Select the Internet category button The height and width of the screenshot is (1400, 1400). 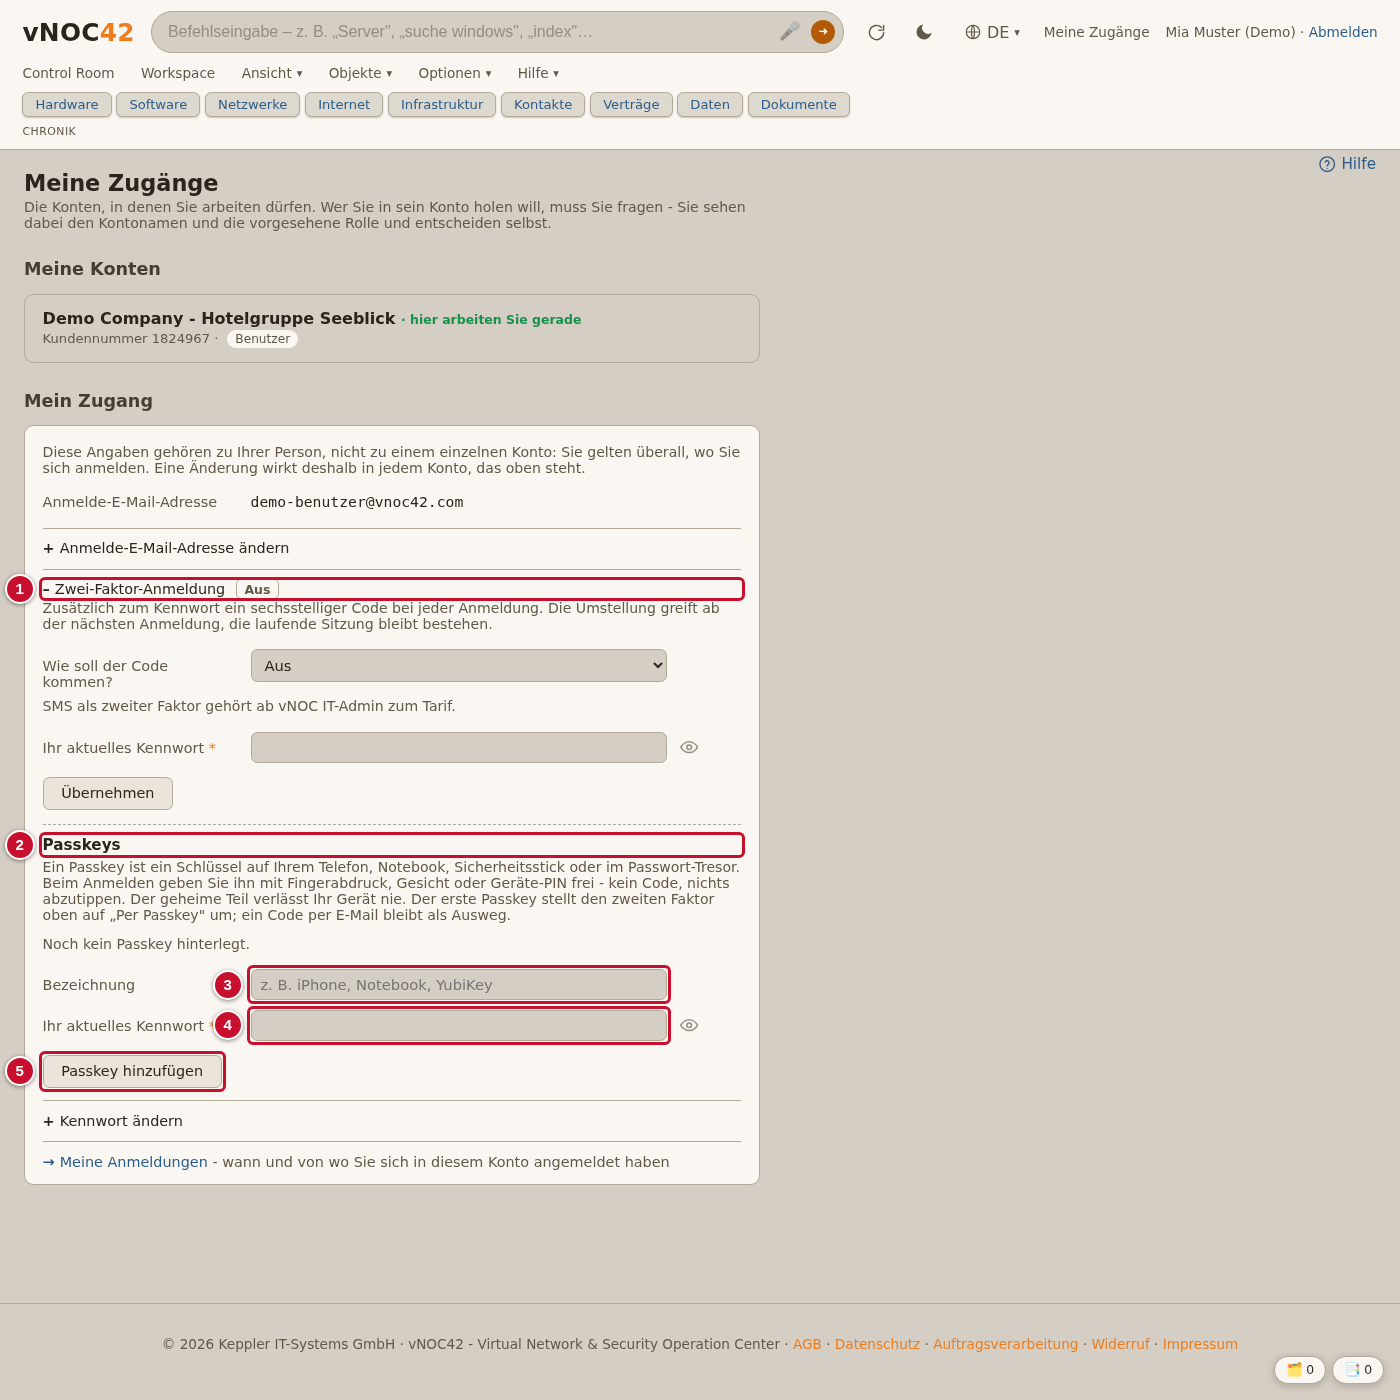pyautogui.click(x=344, y=105)
